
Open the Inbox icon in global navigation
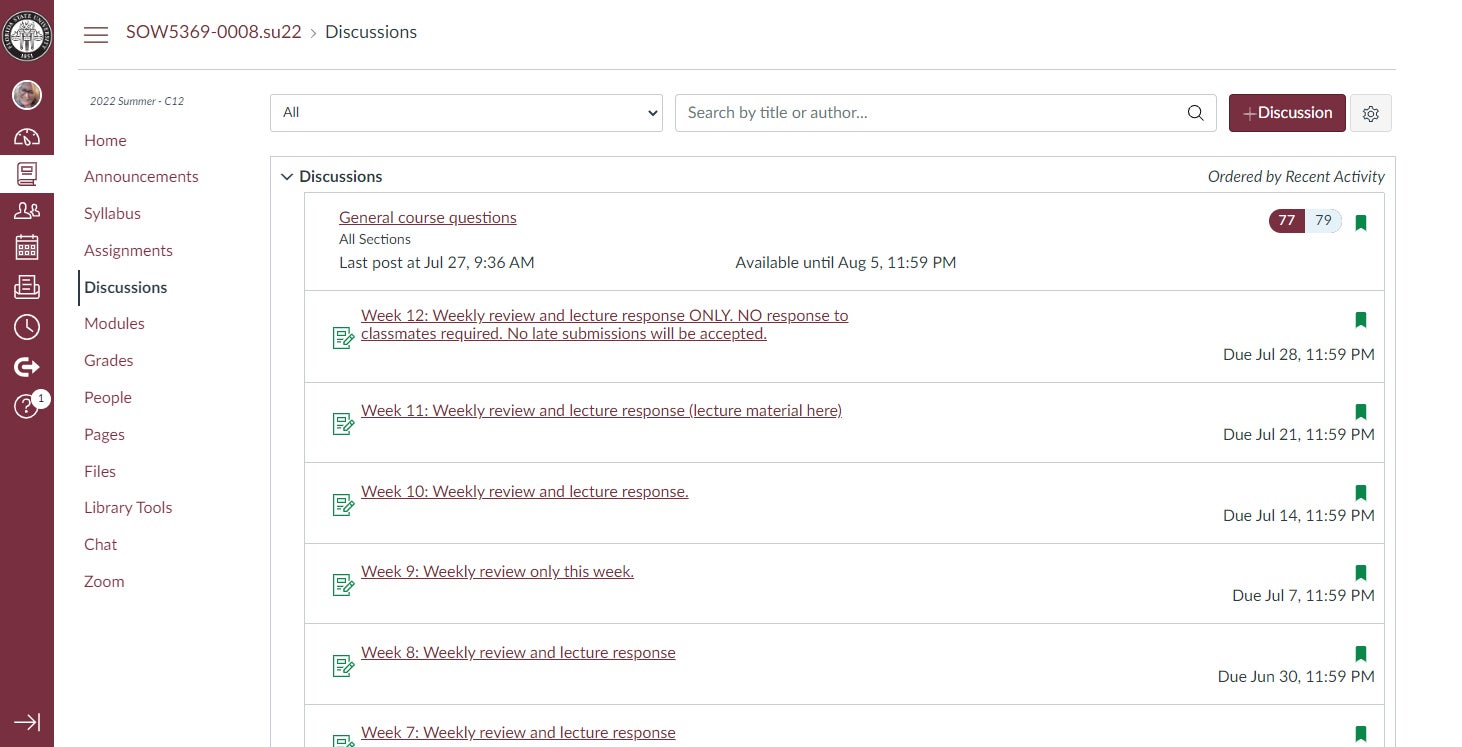[27, 288]
